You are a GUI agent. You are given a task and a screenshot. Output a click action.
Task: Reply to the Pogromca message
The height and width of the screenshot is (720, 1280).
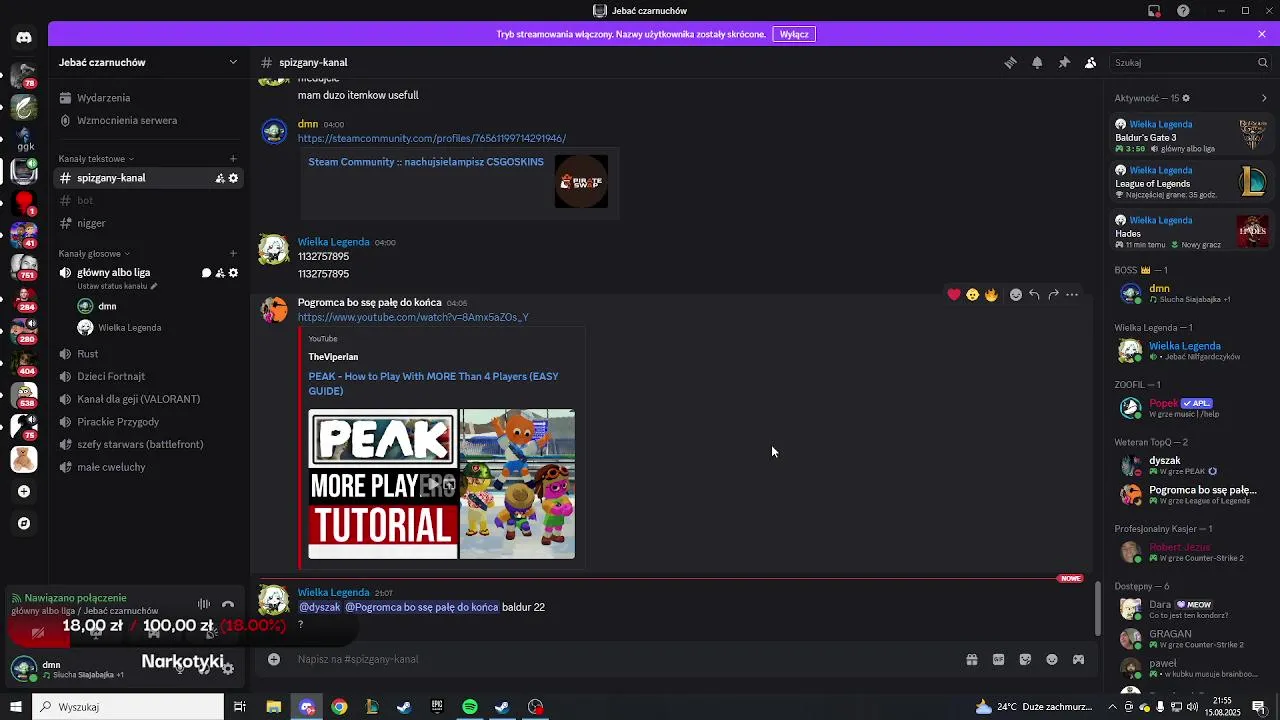pos(1034,295)
